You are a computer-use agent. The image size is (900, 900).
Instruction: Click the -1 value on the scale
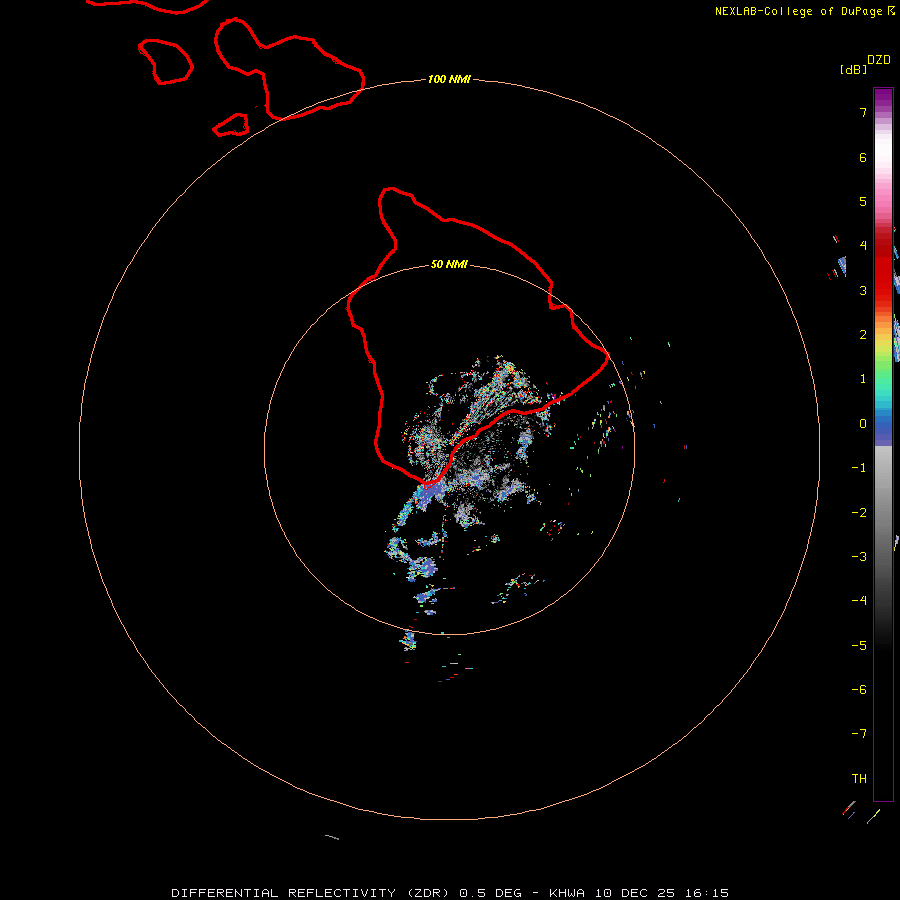(x=859, y=468)
